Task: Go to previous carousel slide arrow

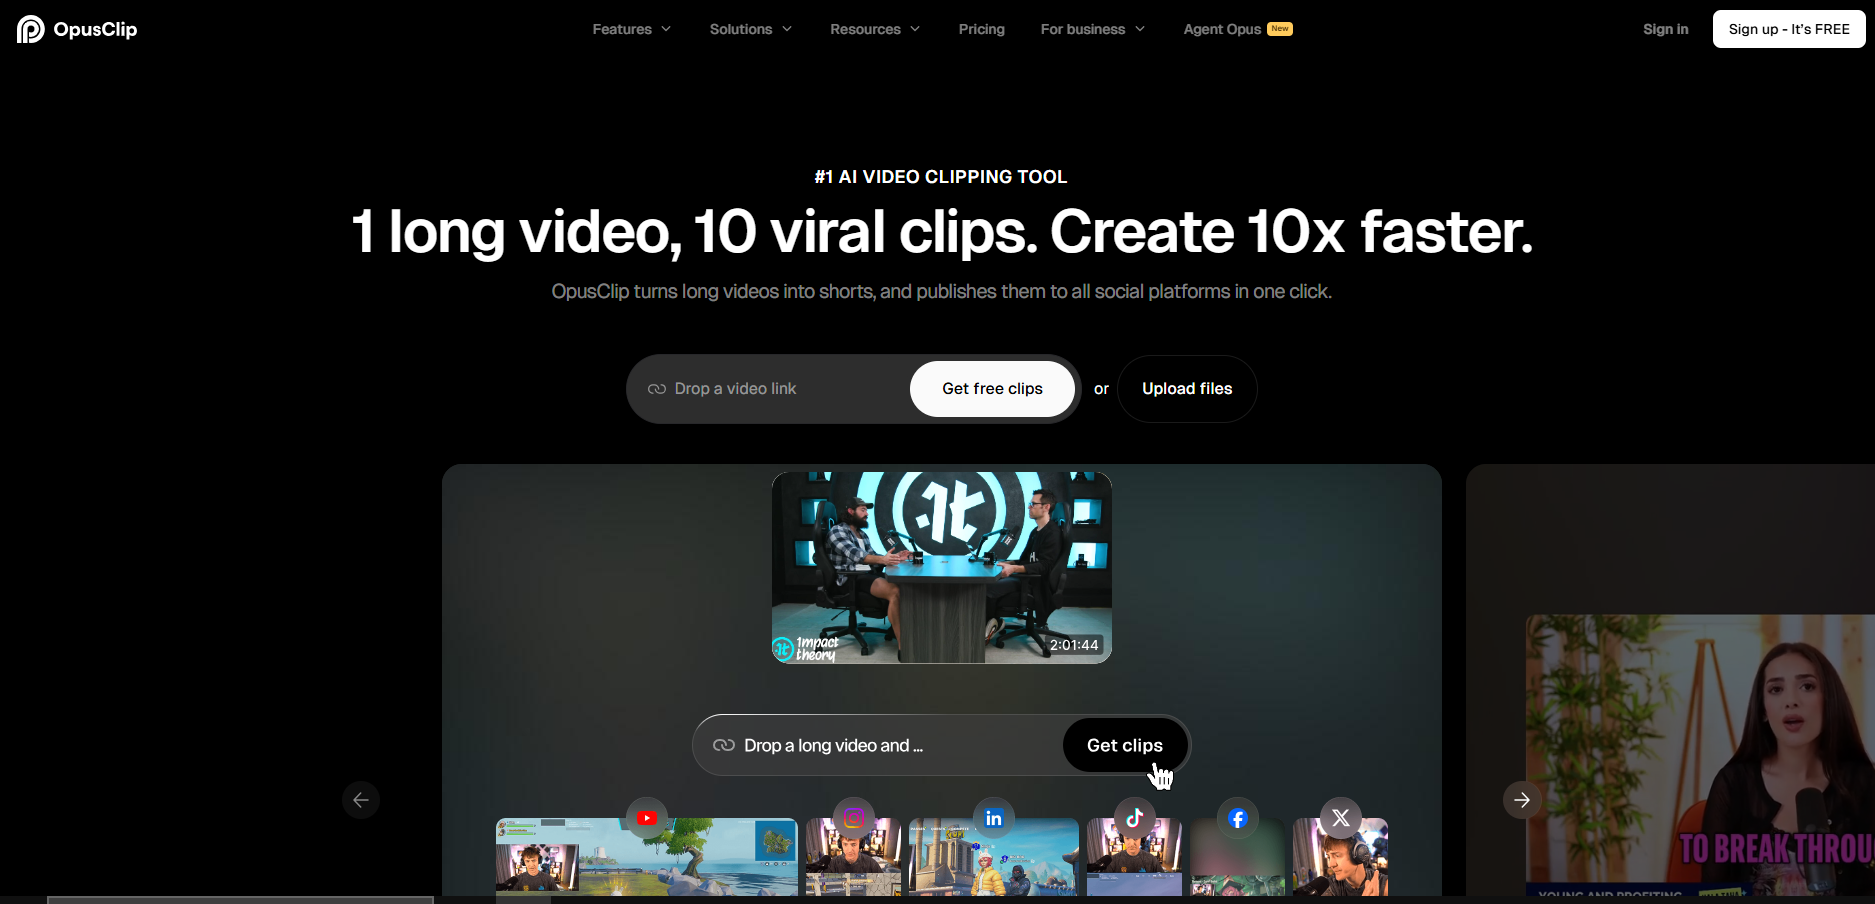Action: (361, 800)
